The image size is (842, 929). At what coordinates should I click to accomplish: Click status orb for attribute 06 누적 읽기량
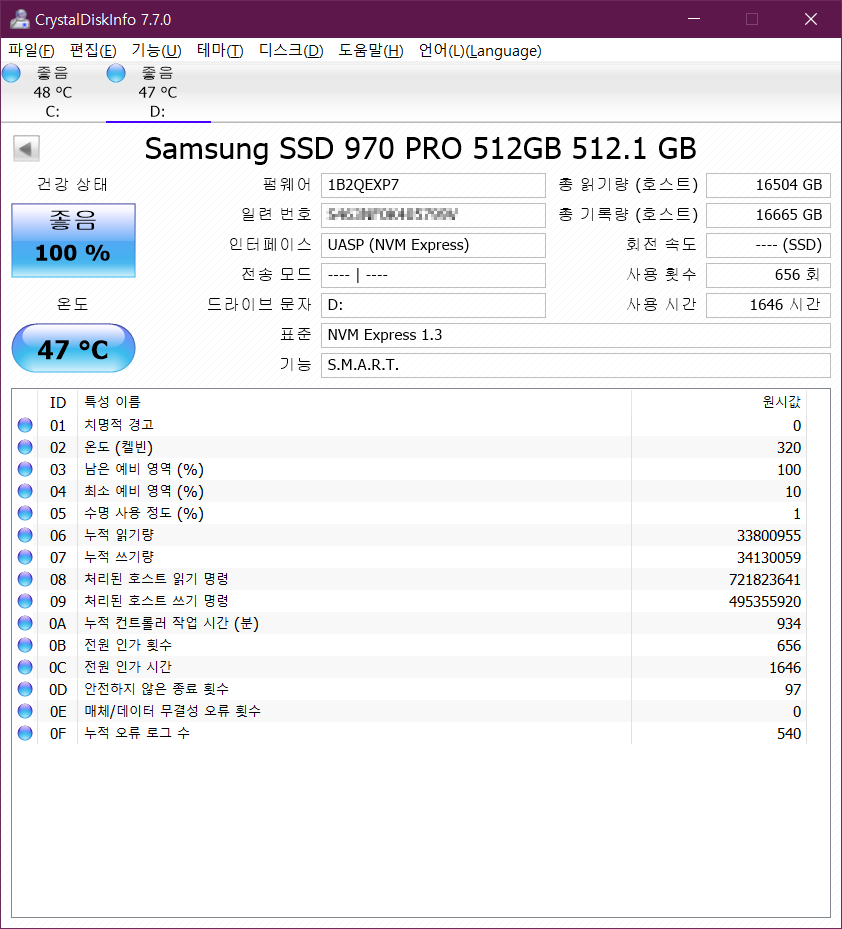(x=25, y=535)
